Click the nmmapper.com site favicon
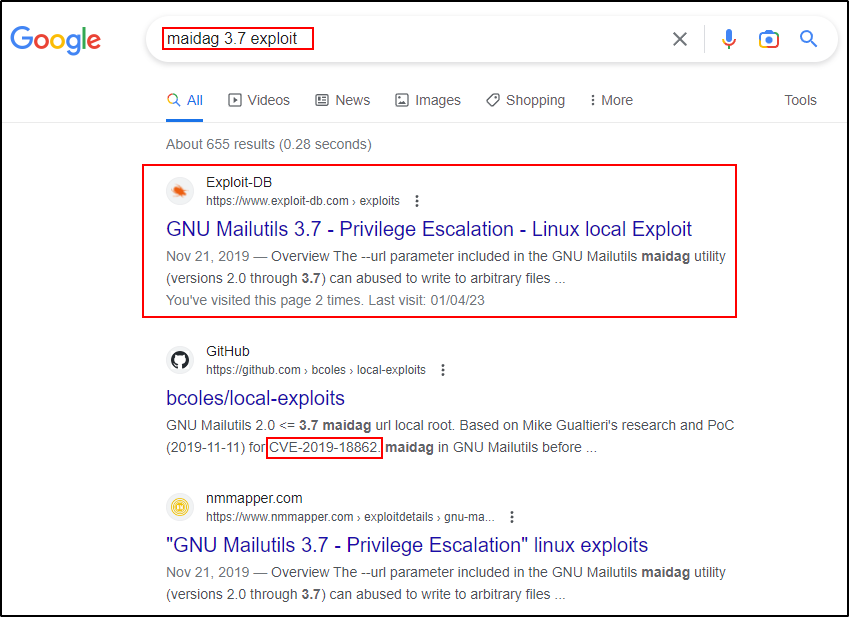 click(180, 507)
